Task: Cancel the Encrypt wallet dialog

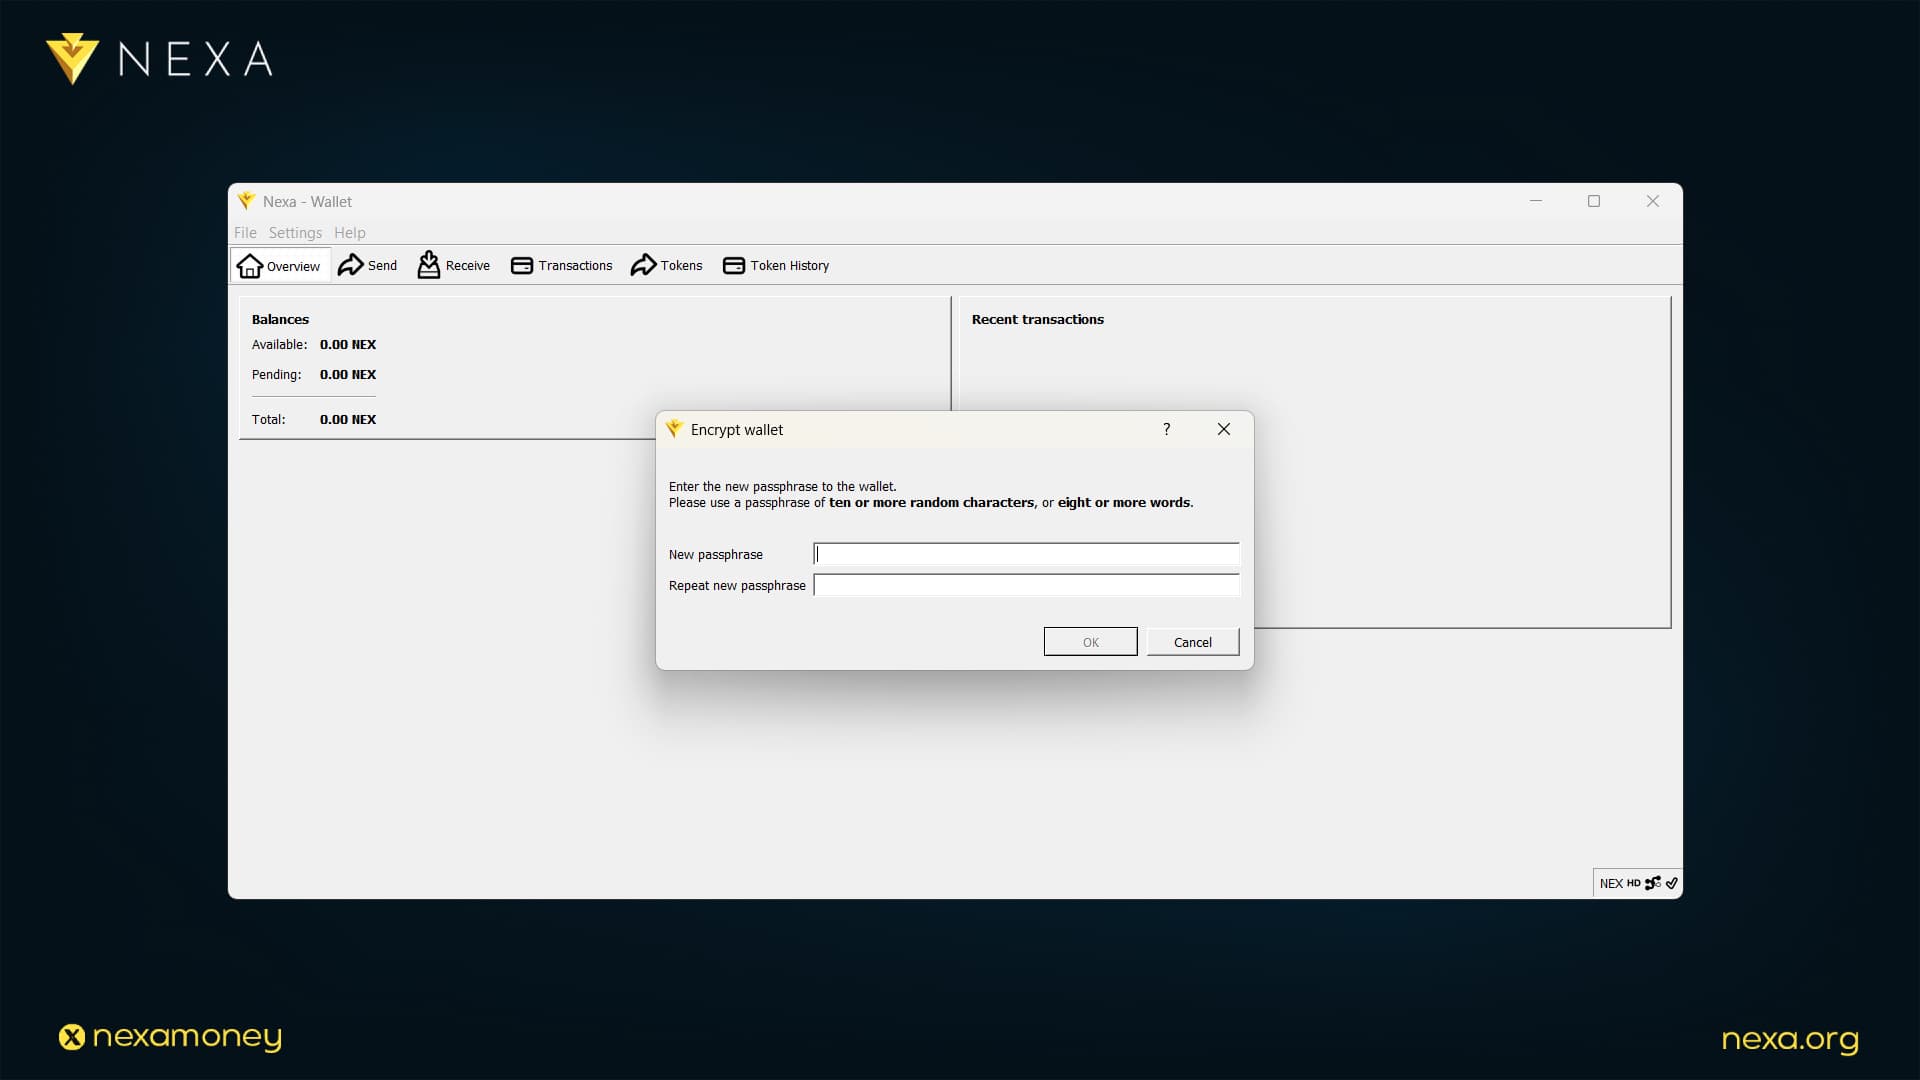Action: 1192,642
